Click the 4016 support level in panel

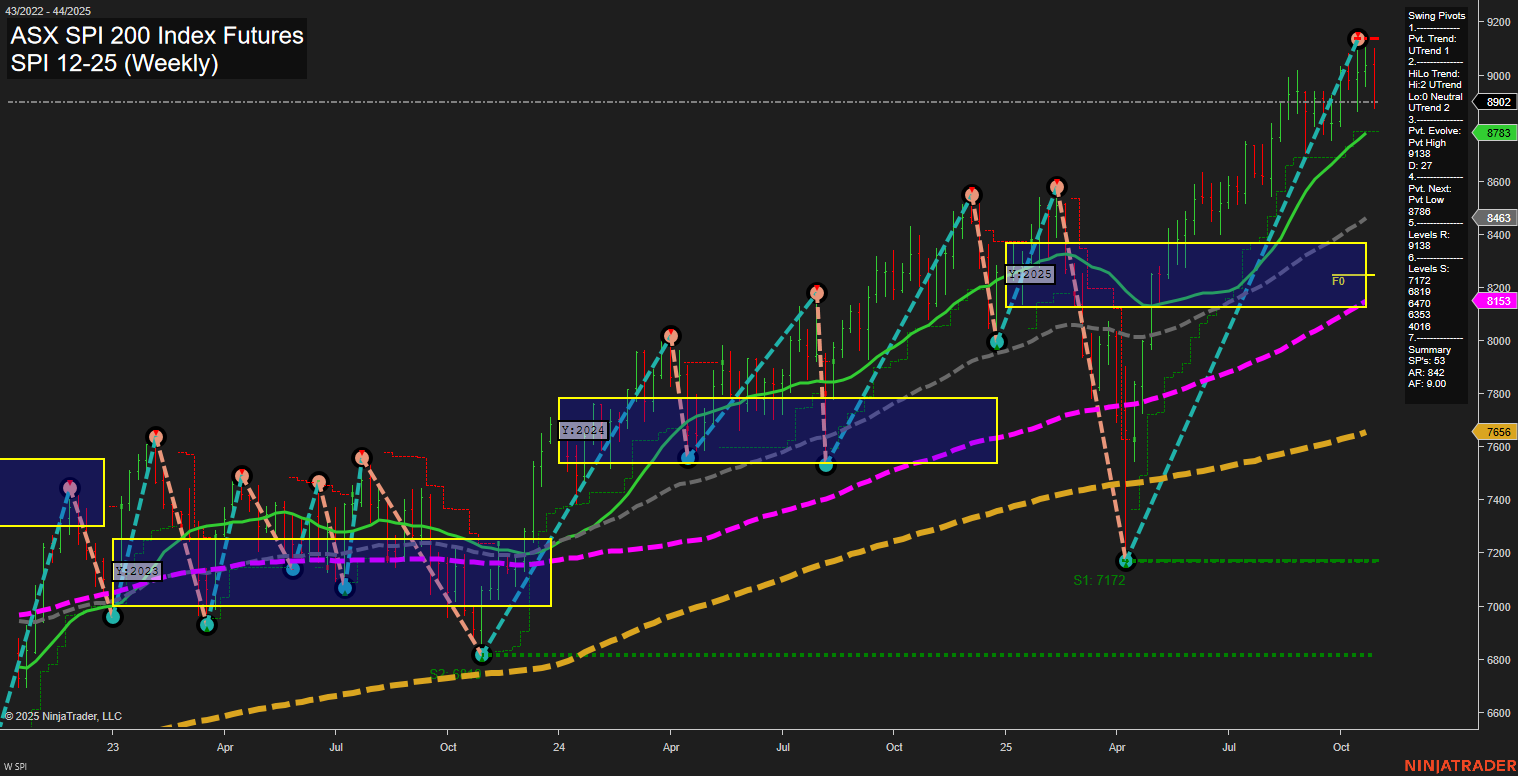click(1419, 326)
